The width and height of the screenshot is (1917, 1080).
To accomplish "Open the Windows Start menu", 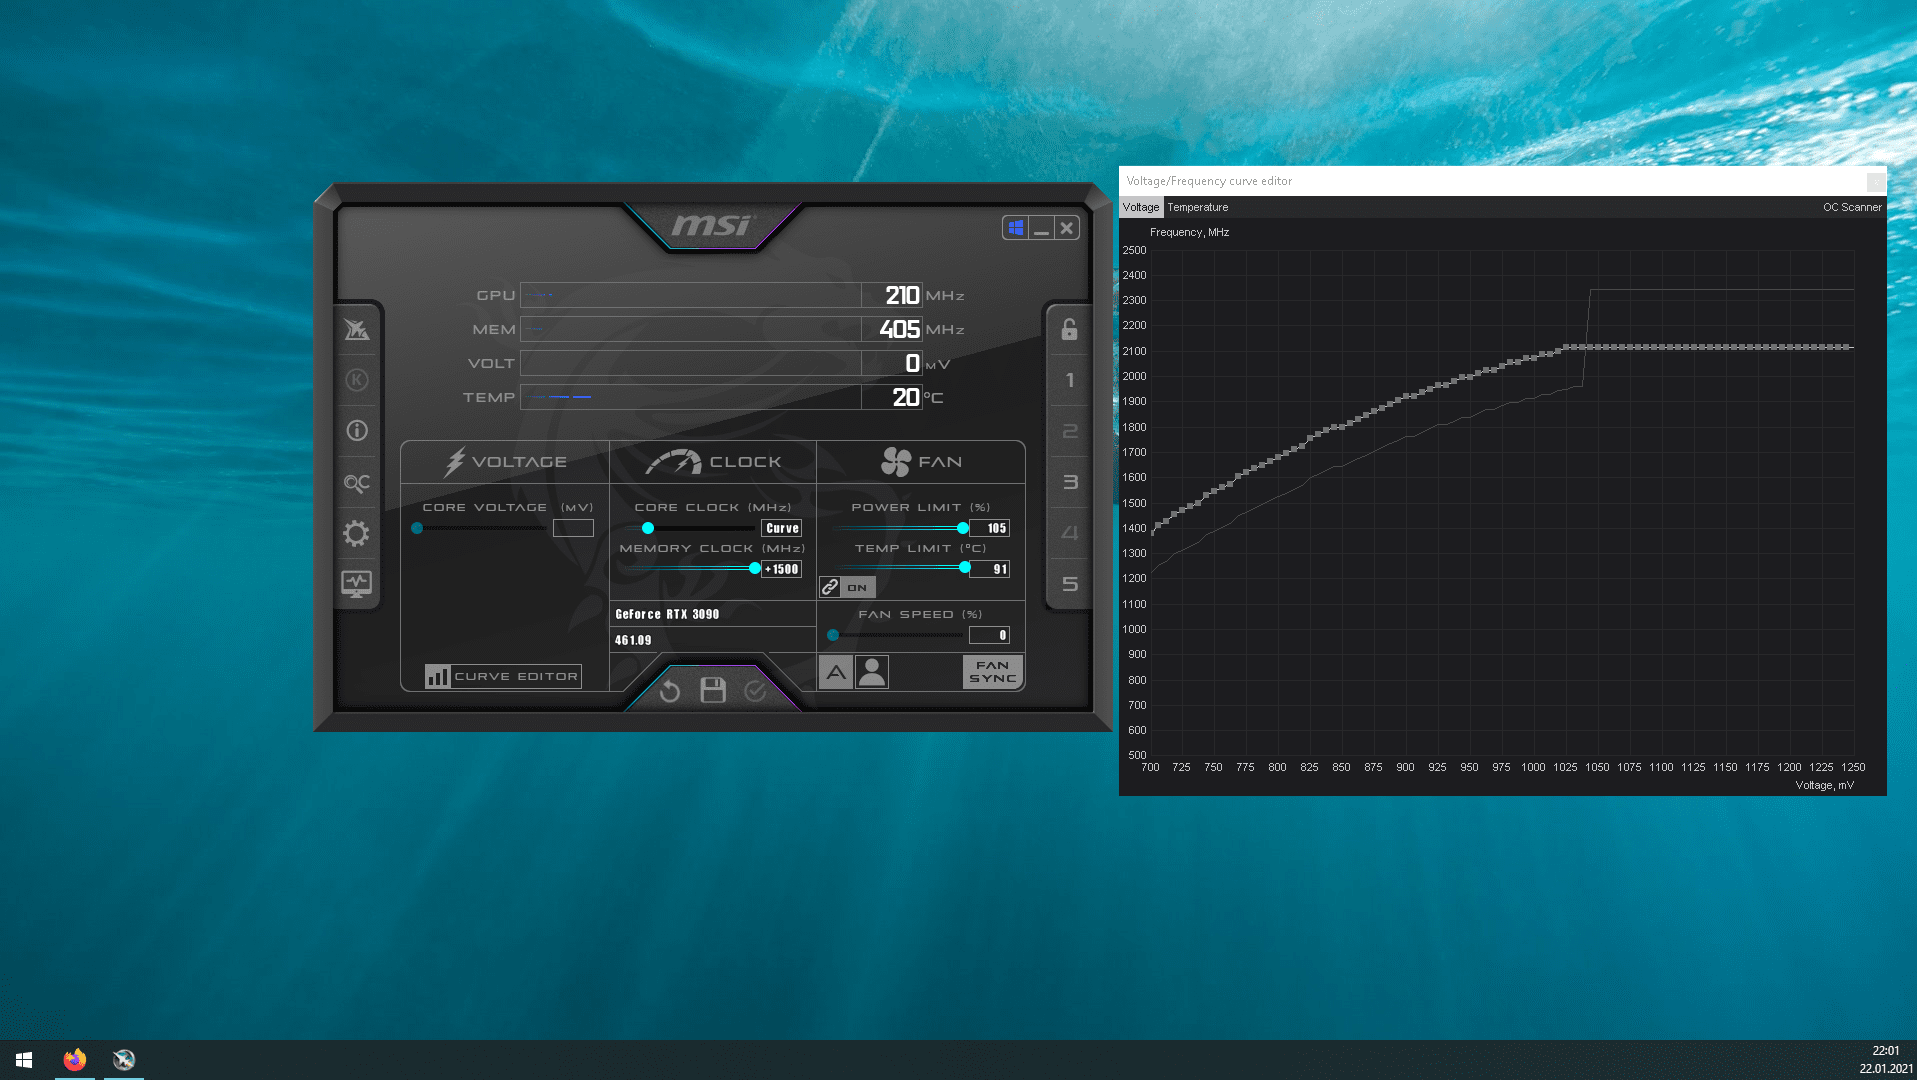I will click(x=24, y=1060).
